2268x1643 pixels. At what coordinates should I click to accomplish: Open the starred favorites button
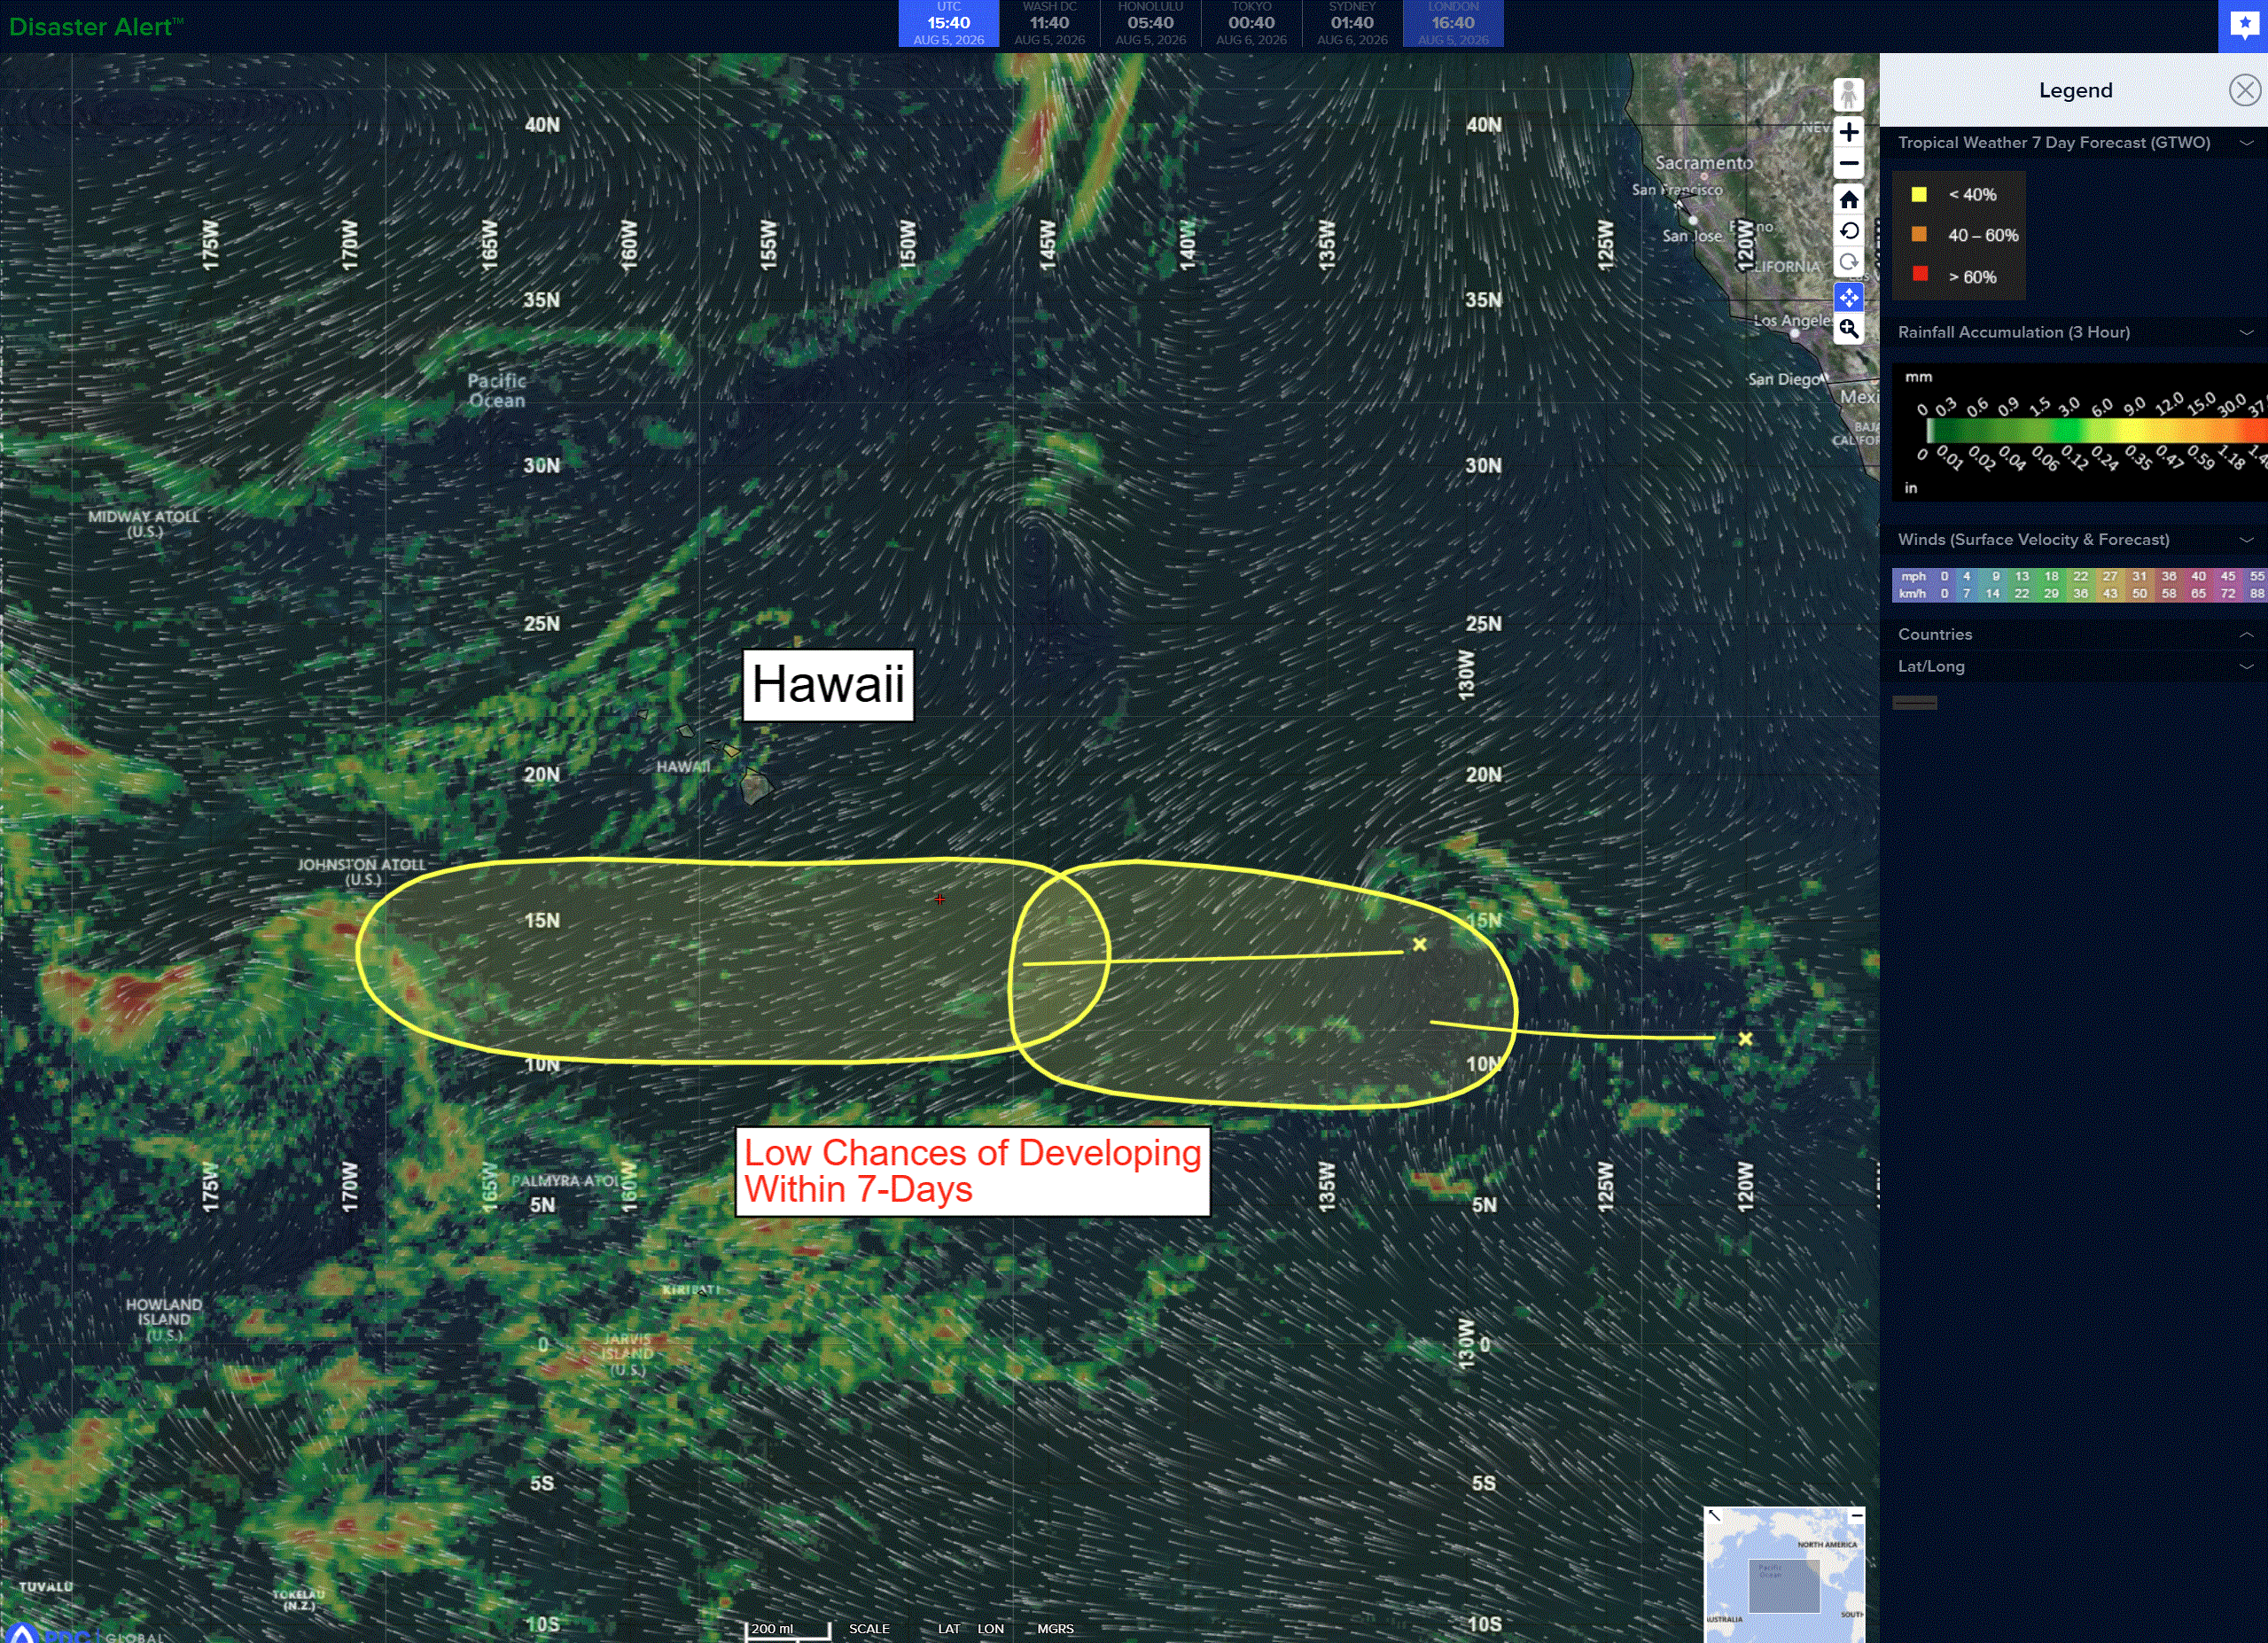tap(2243, 25)
